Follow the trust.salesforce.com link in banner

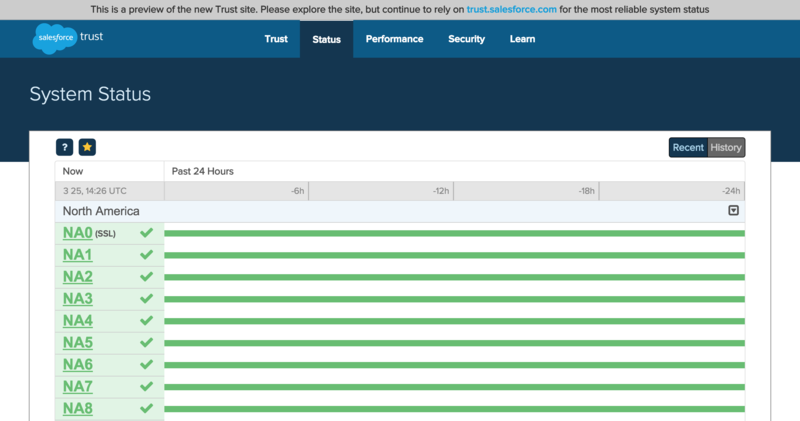(x=511, y=9)
